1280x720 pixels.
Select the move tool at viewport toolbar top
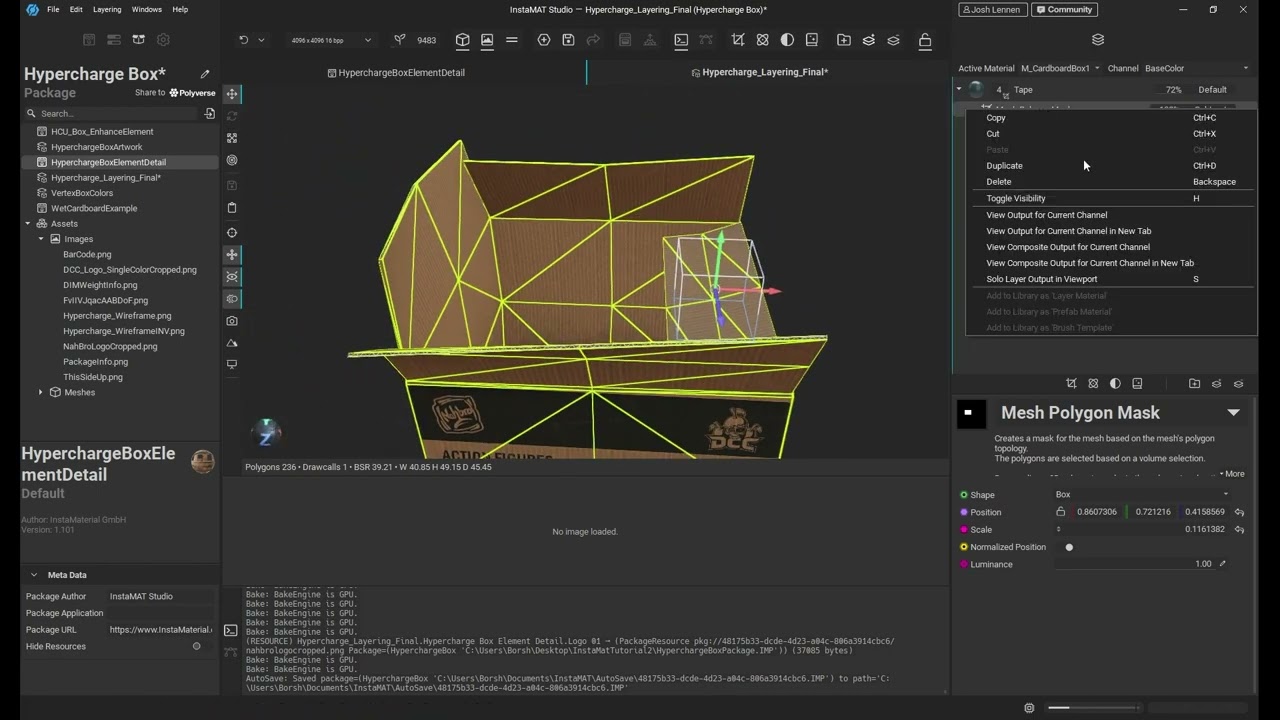(x=232, y=94)
